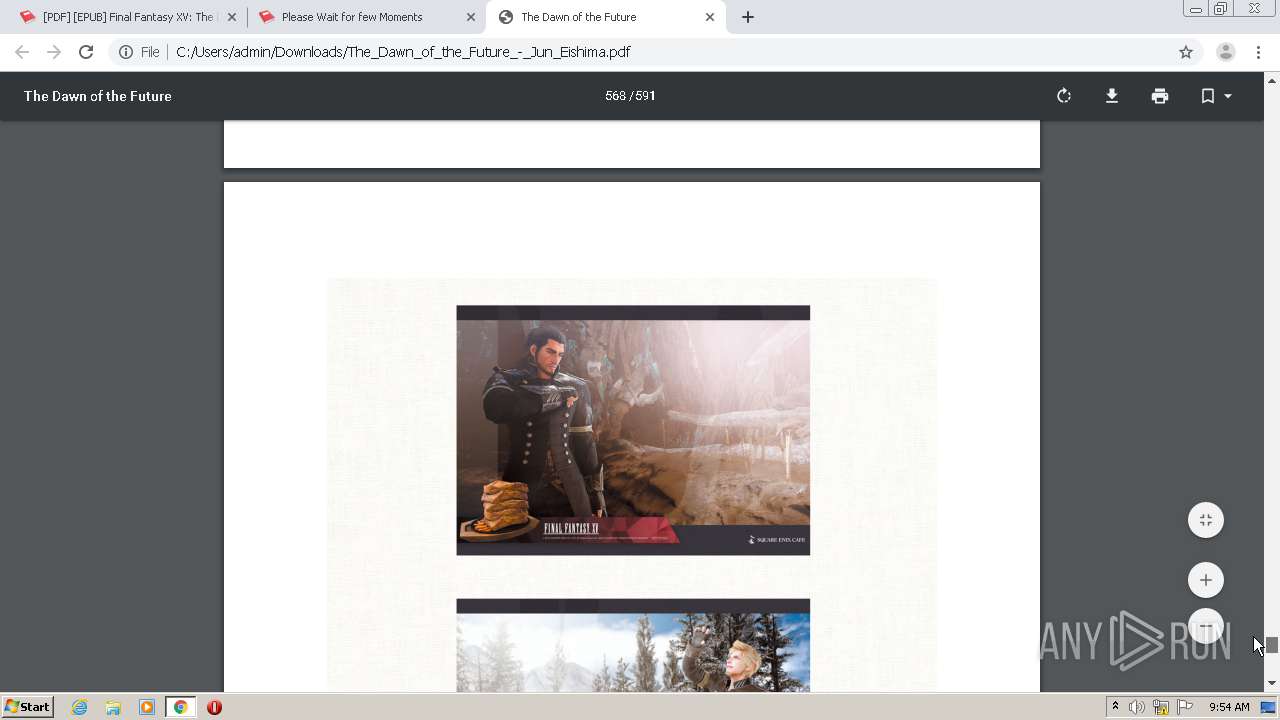Switch to the Final Fantasy XV PDF EPUB tab
Image resolution: width=1280 pixels, height=720 pixels.
pyautogui.click(x=128, y=17)
